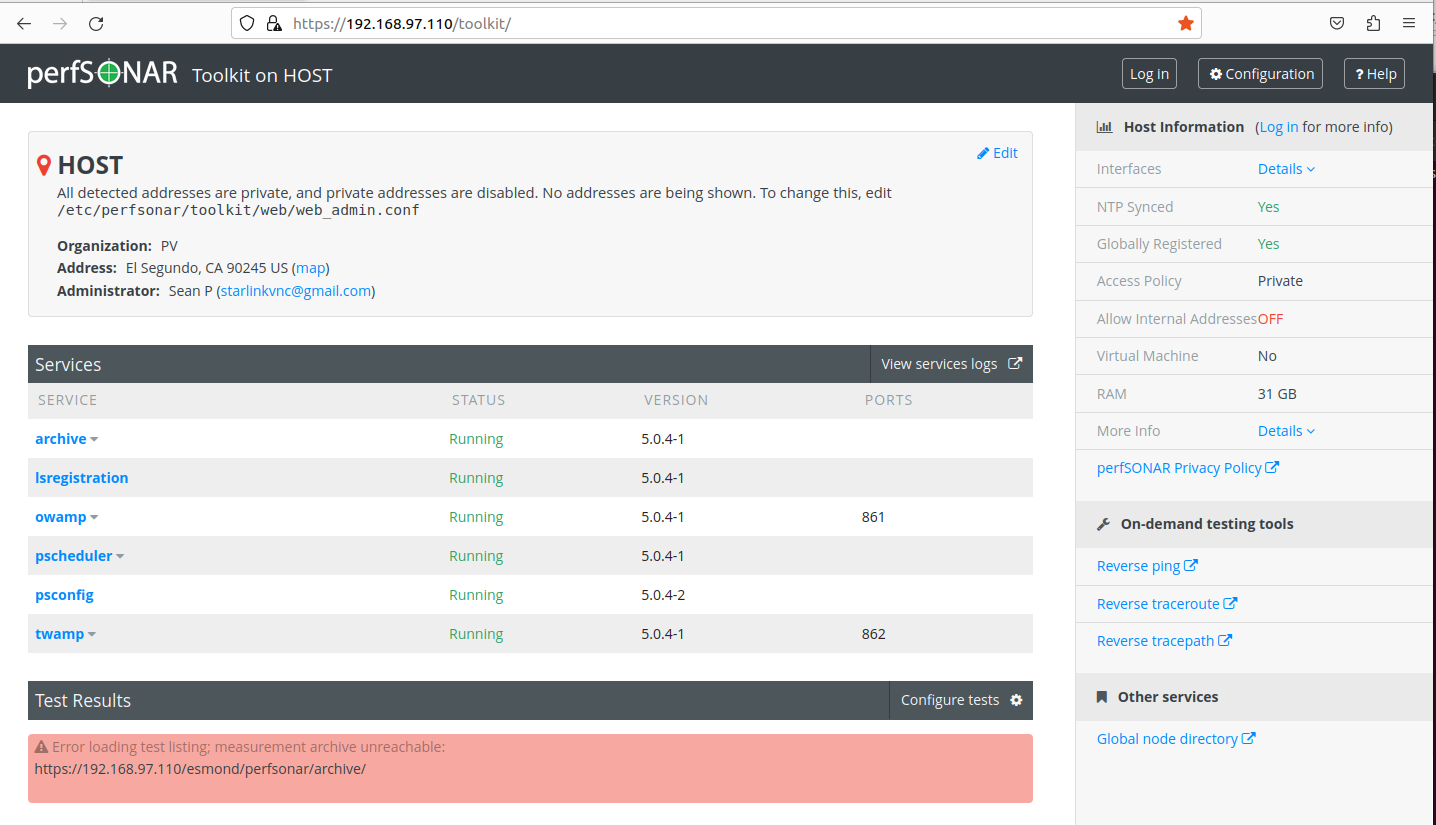Open the map link
The image size is (1436, 825).
tap(311, 268)
